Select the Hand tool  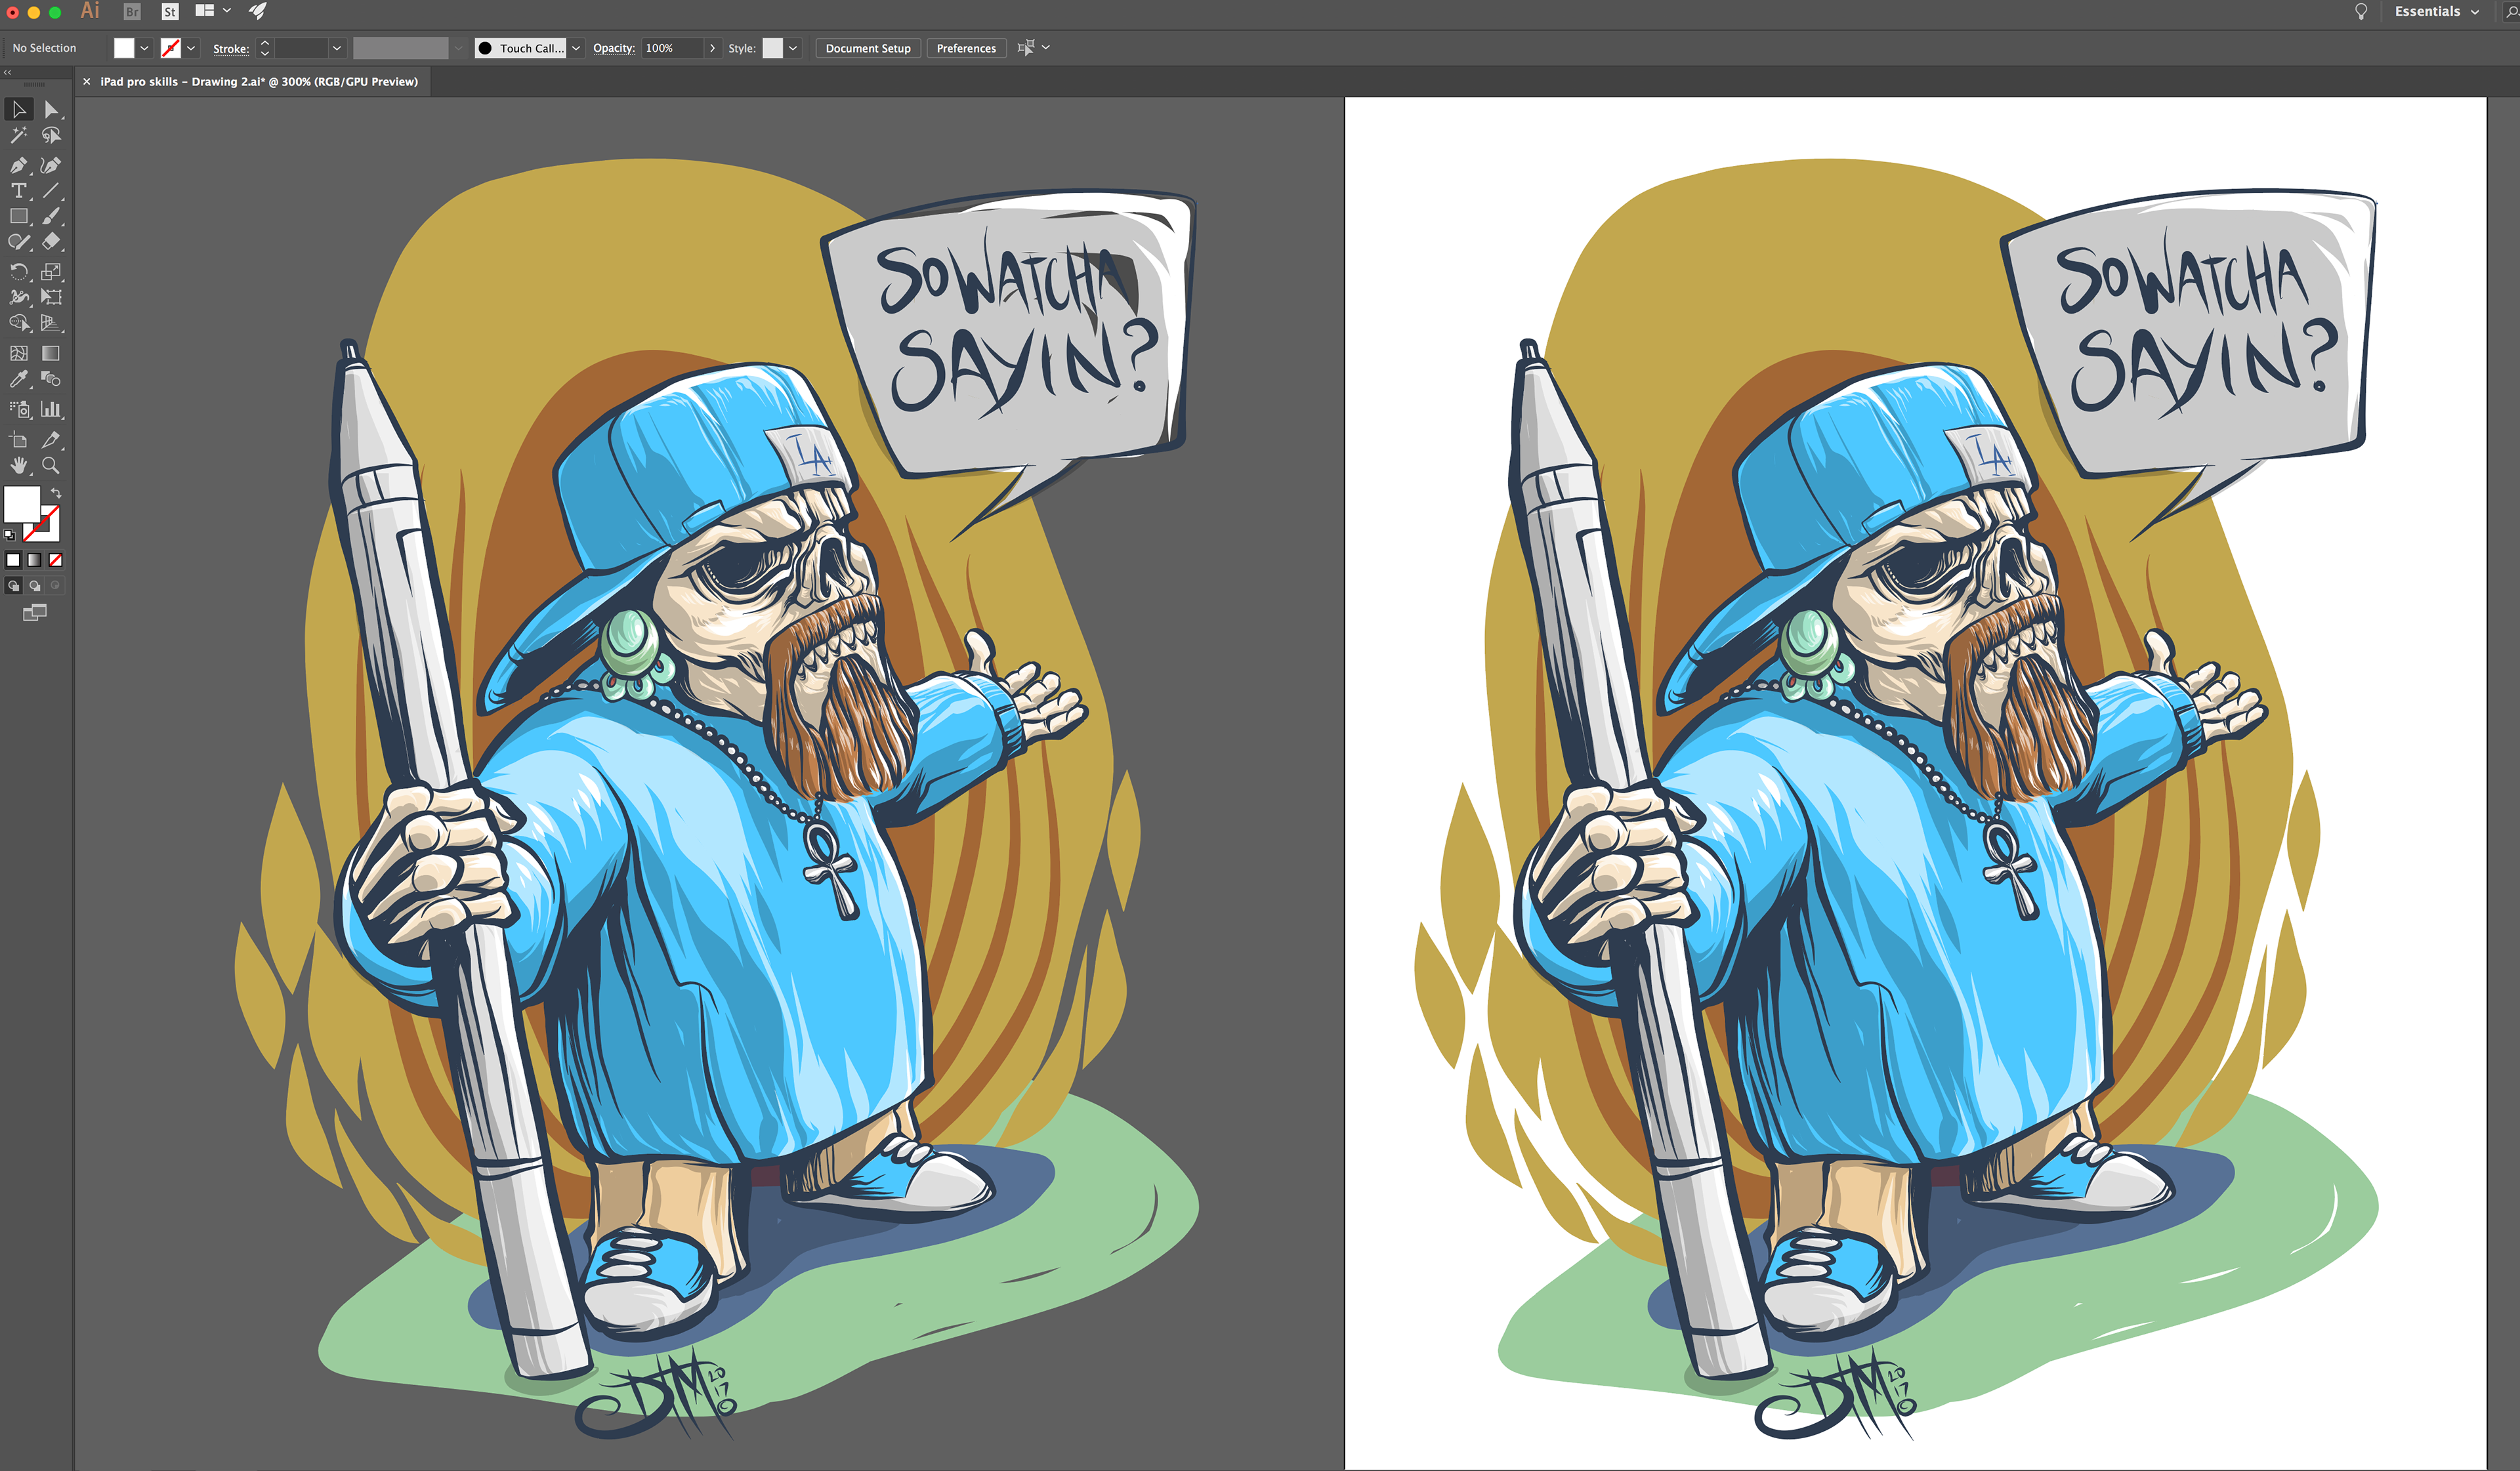tap(19, 466)
